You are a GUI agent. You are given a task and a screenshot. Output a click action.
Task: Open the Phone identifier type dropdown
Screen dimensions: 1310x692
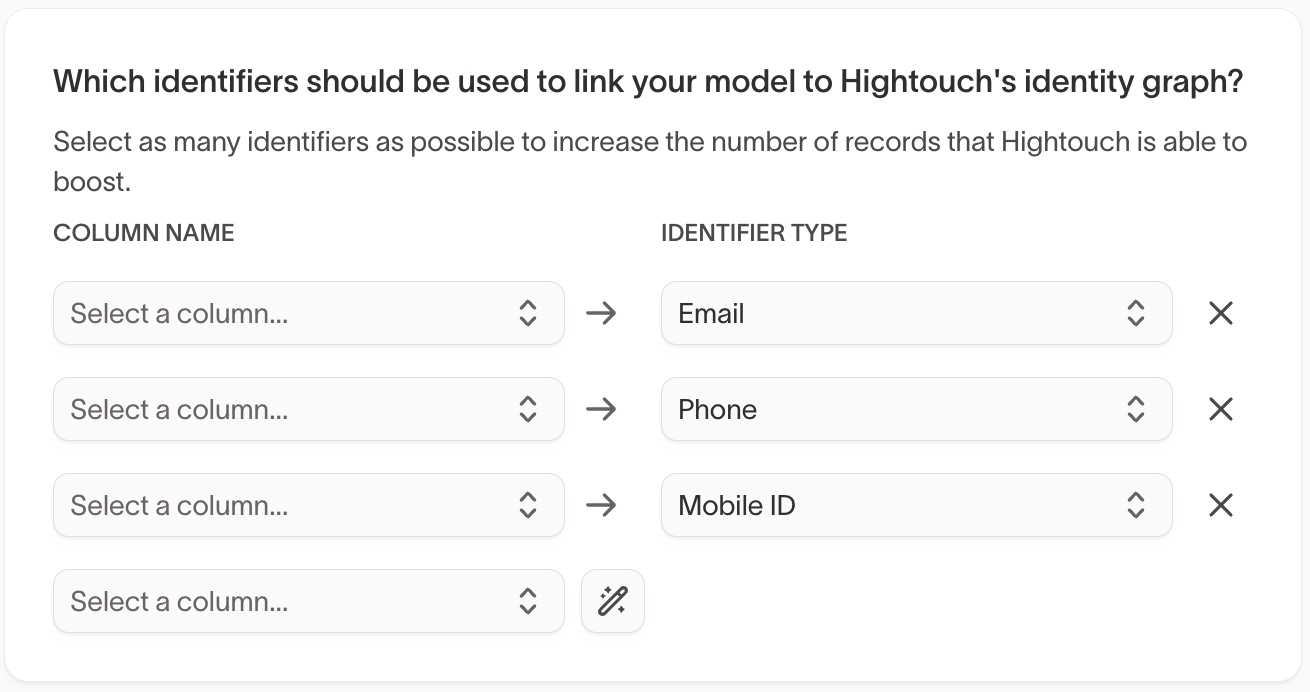[x=915, y=410]
